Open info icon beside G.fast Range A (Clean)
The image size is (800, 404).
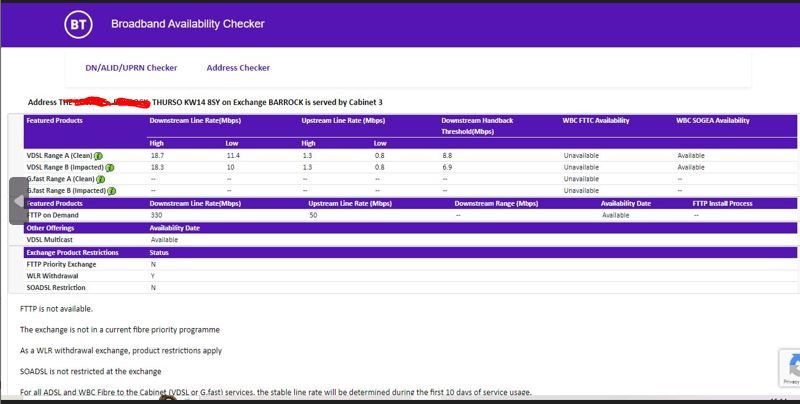pyautogui.click(x=101, y=180)
